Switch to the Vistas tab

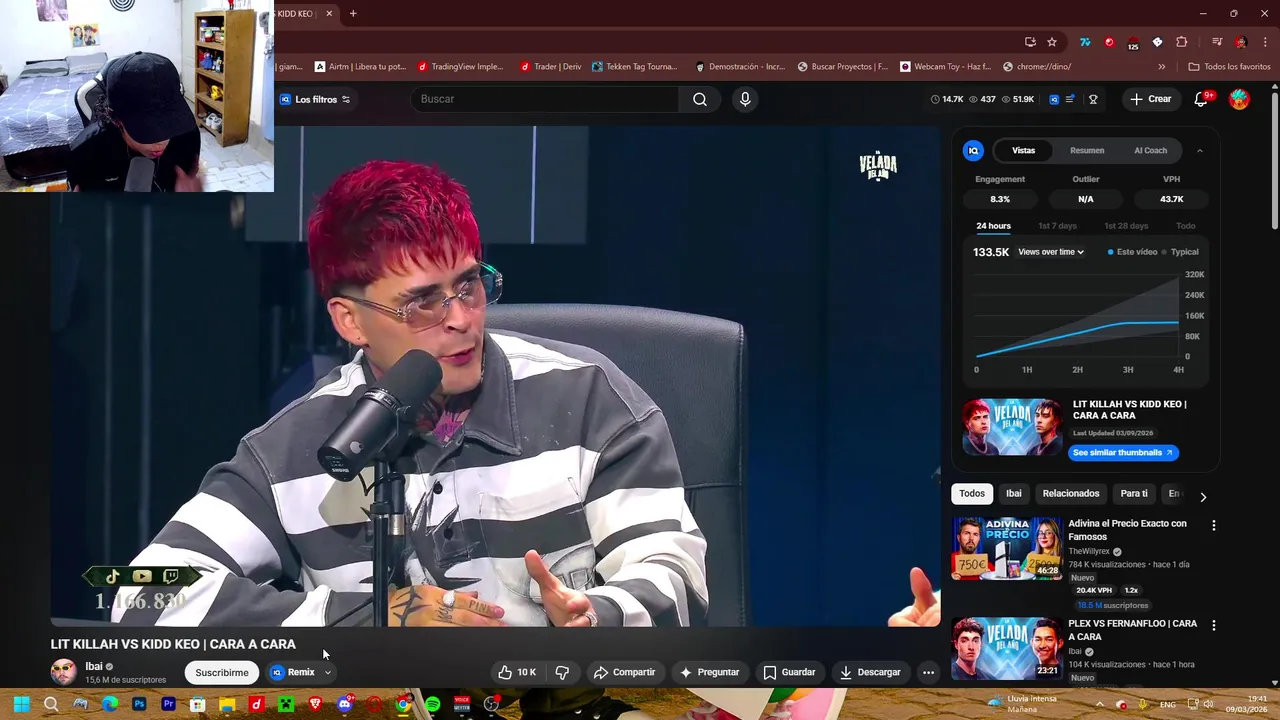click(1023, 150)
